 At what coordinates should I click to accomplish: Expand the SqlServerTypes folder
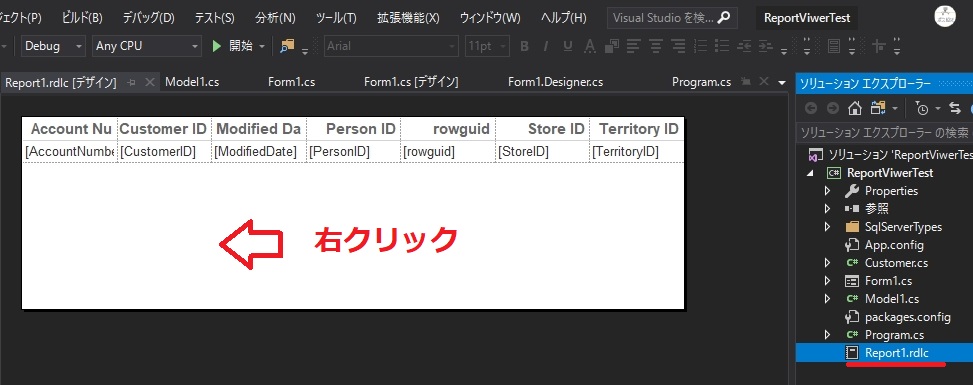pyautogui.click(x=827, y=227)
